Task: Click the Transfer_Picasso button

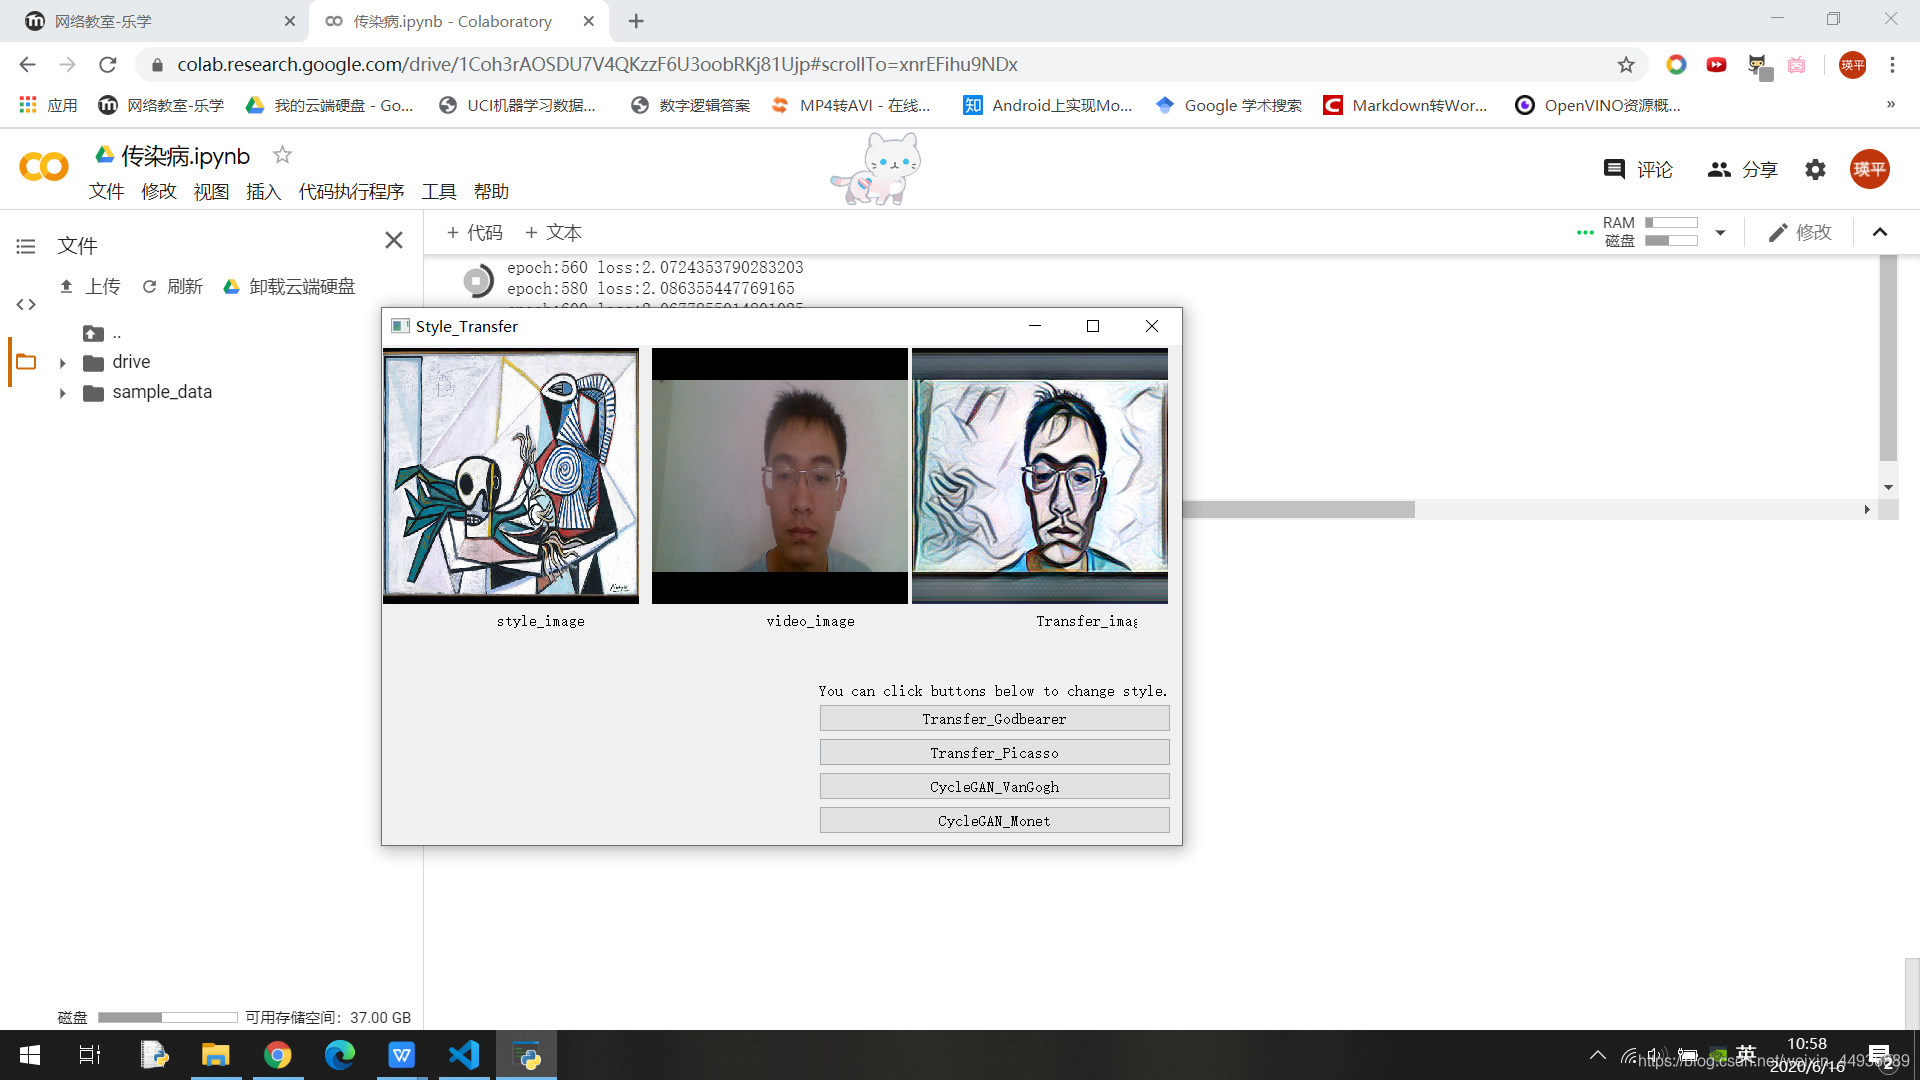Action: pos(994,753)
